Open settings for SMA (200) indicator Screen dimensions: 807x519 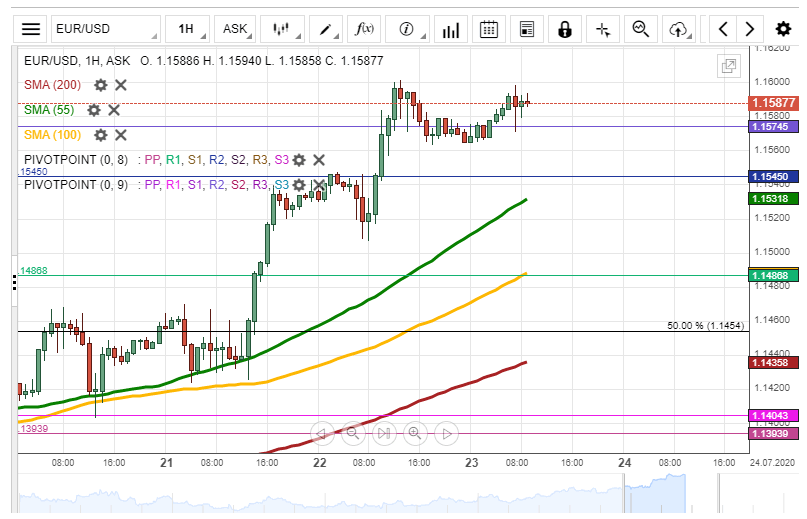(100, 85)
